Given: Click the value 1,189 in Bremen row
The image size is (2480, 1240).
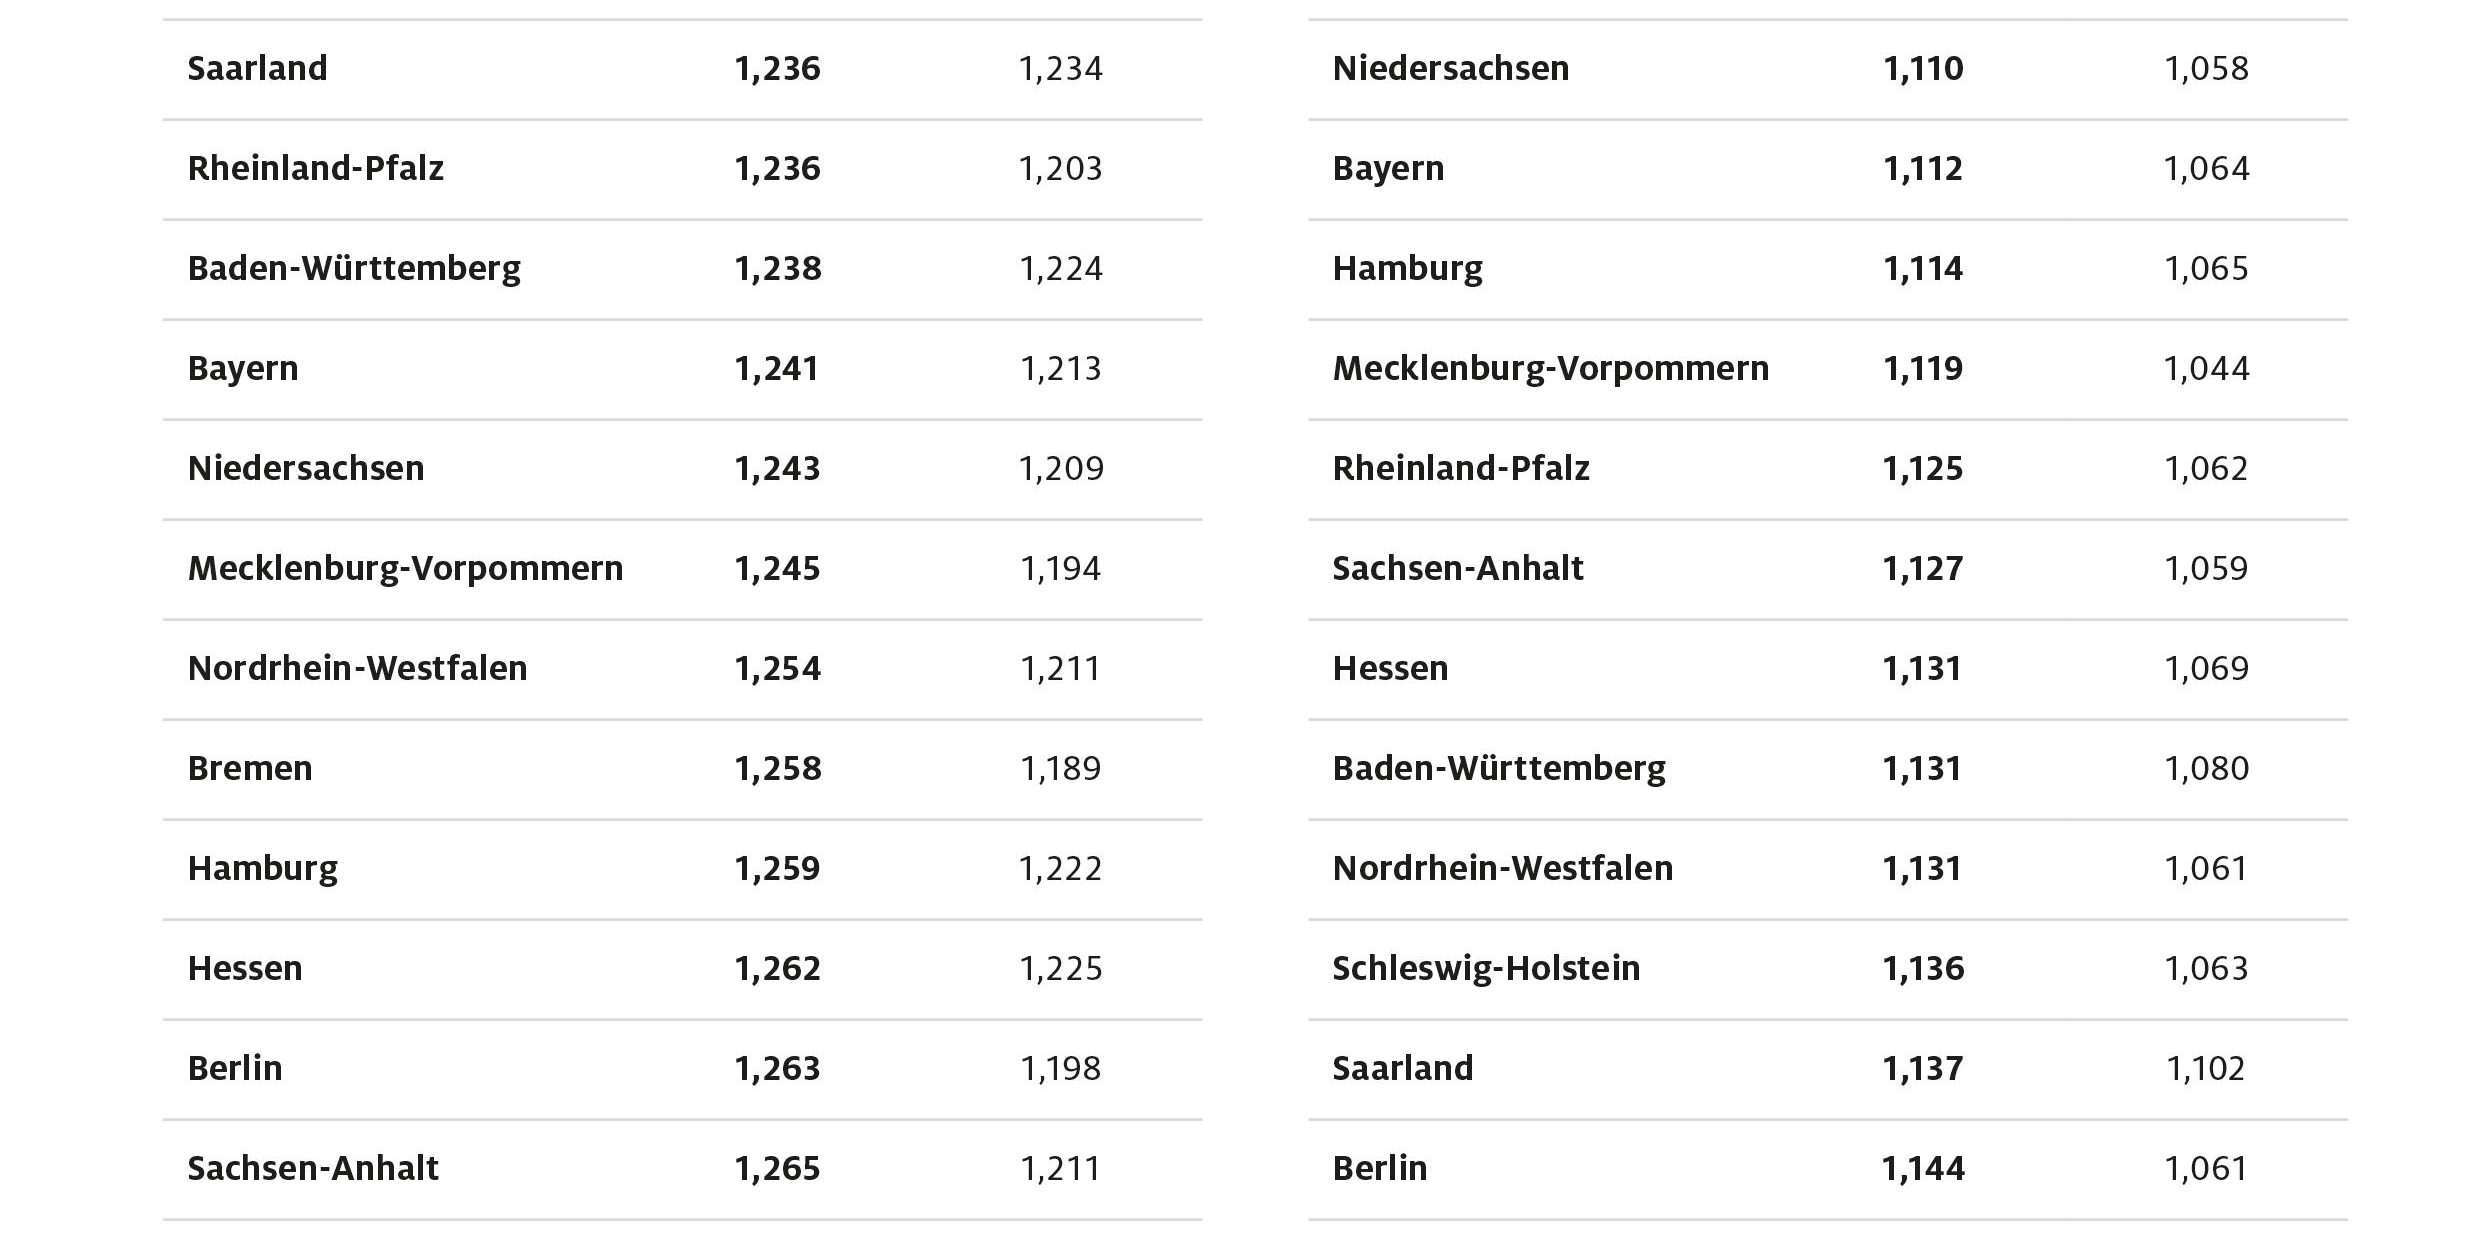Looking at the screenshot, I should [x=1060, y=769].
